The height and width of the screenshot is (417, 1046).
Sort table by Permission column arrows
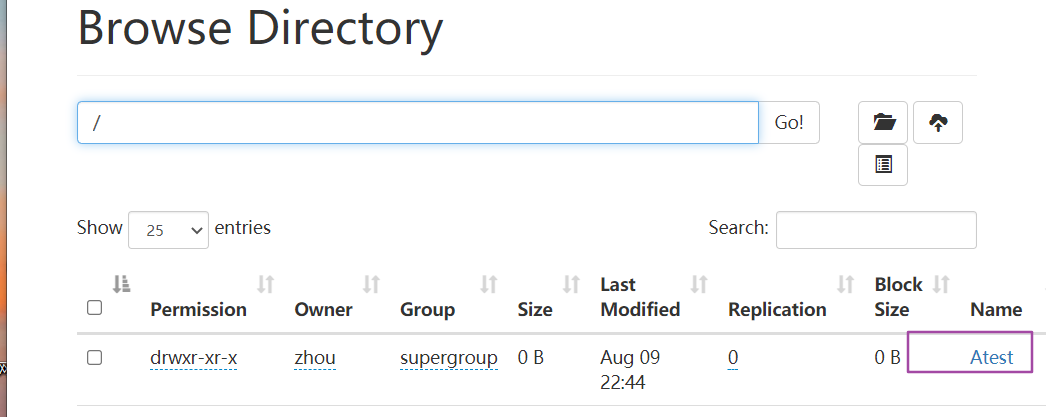click(265, 285)
